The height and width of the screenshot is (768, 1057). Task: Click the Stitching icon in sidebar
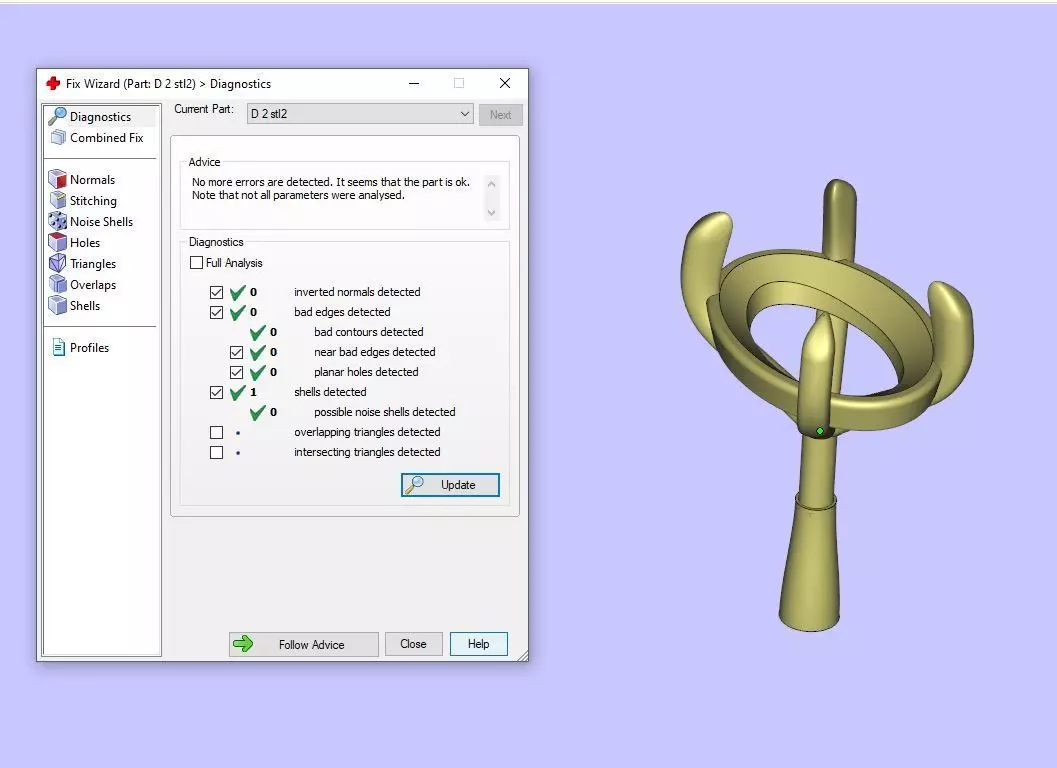[x=58, y=200]
